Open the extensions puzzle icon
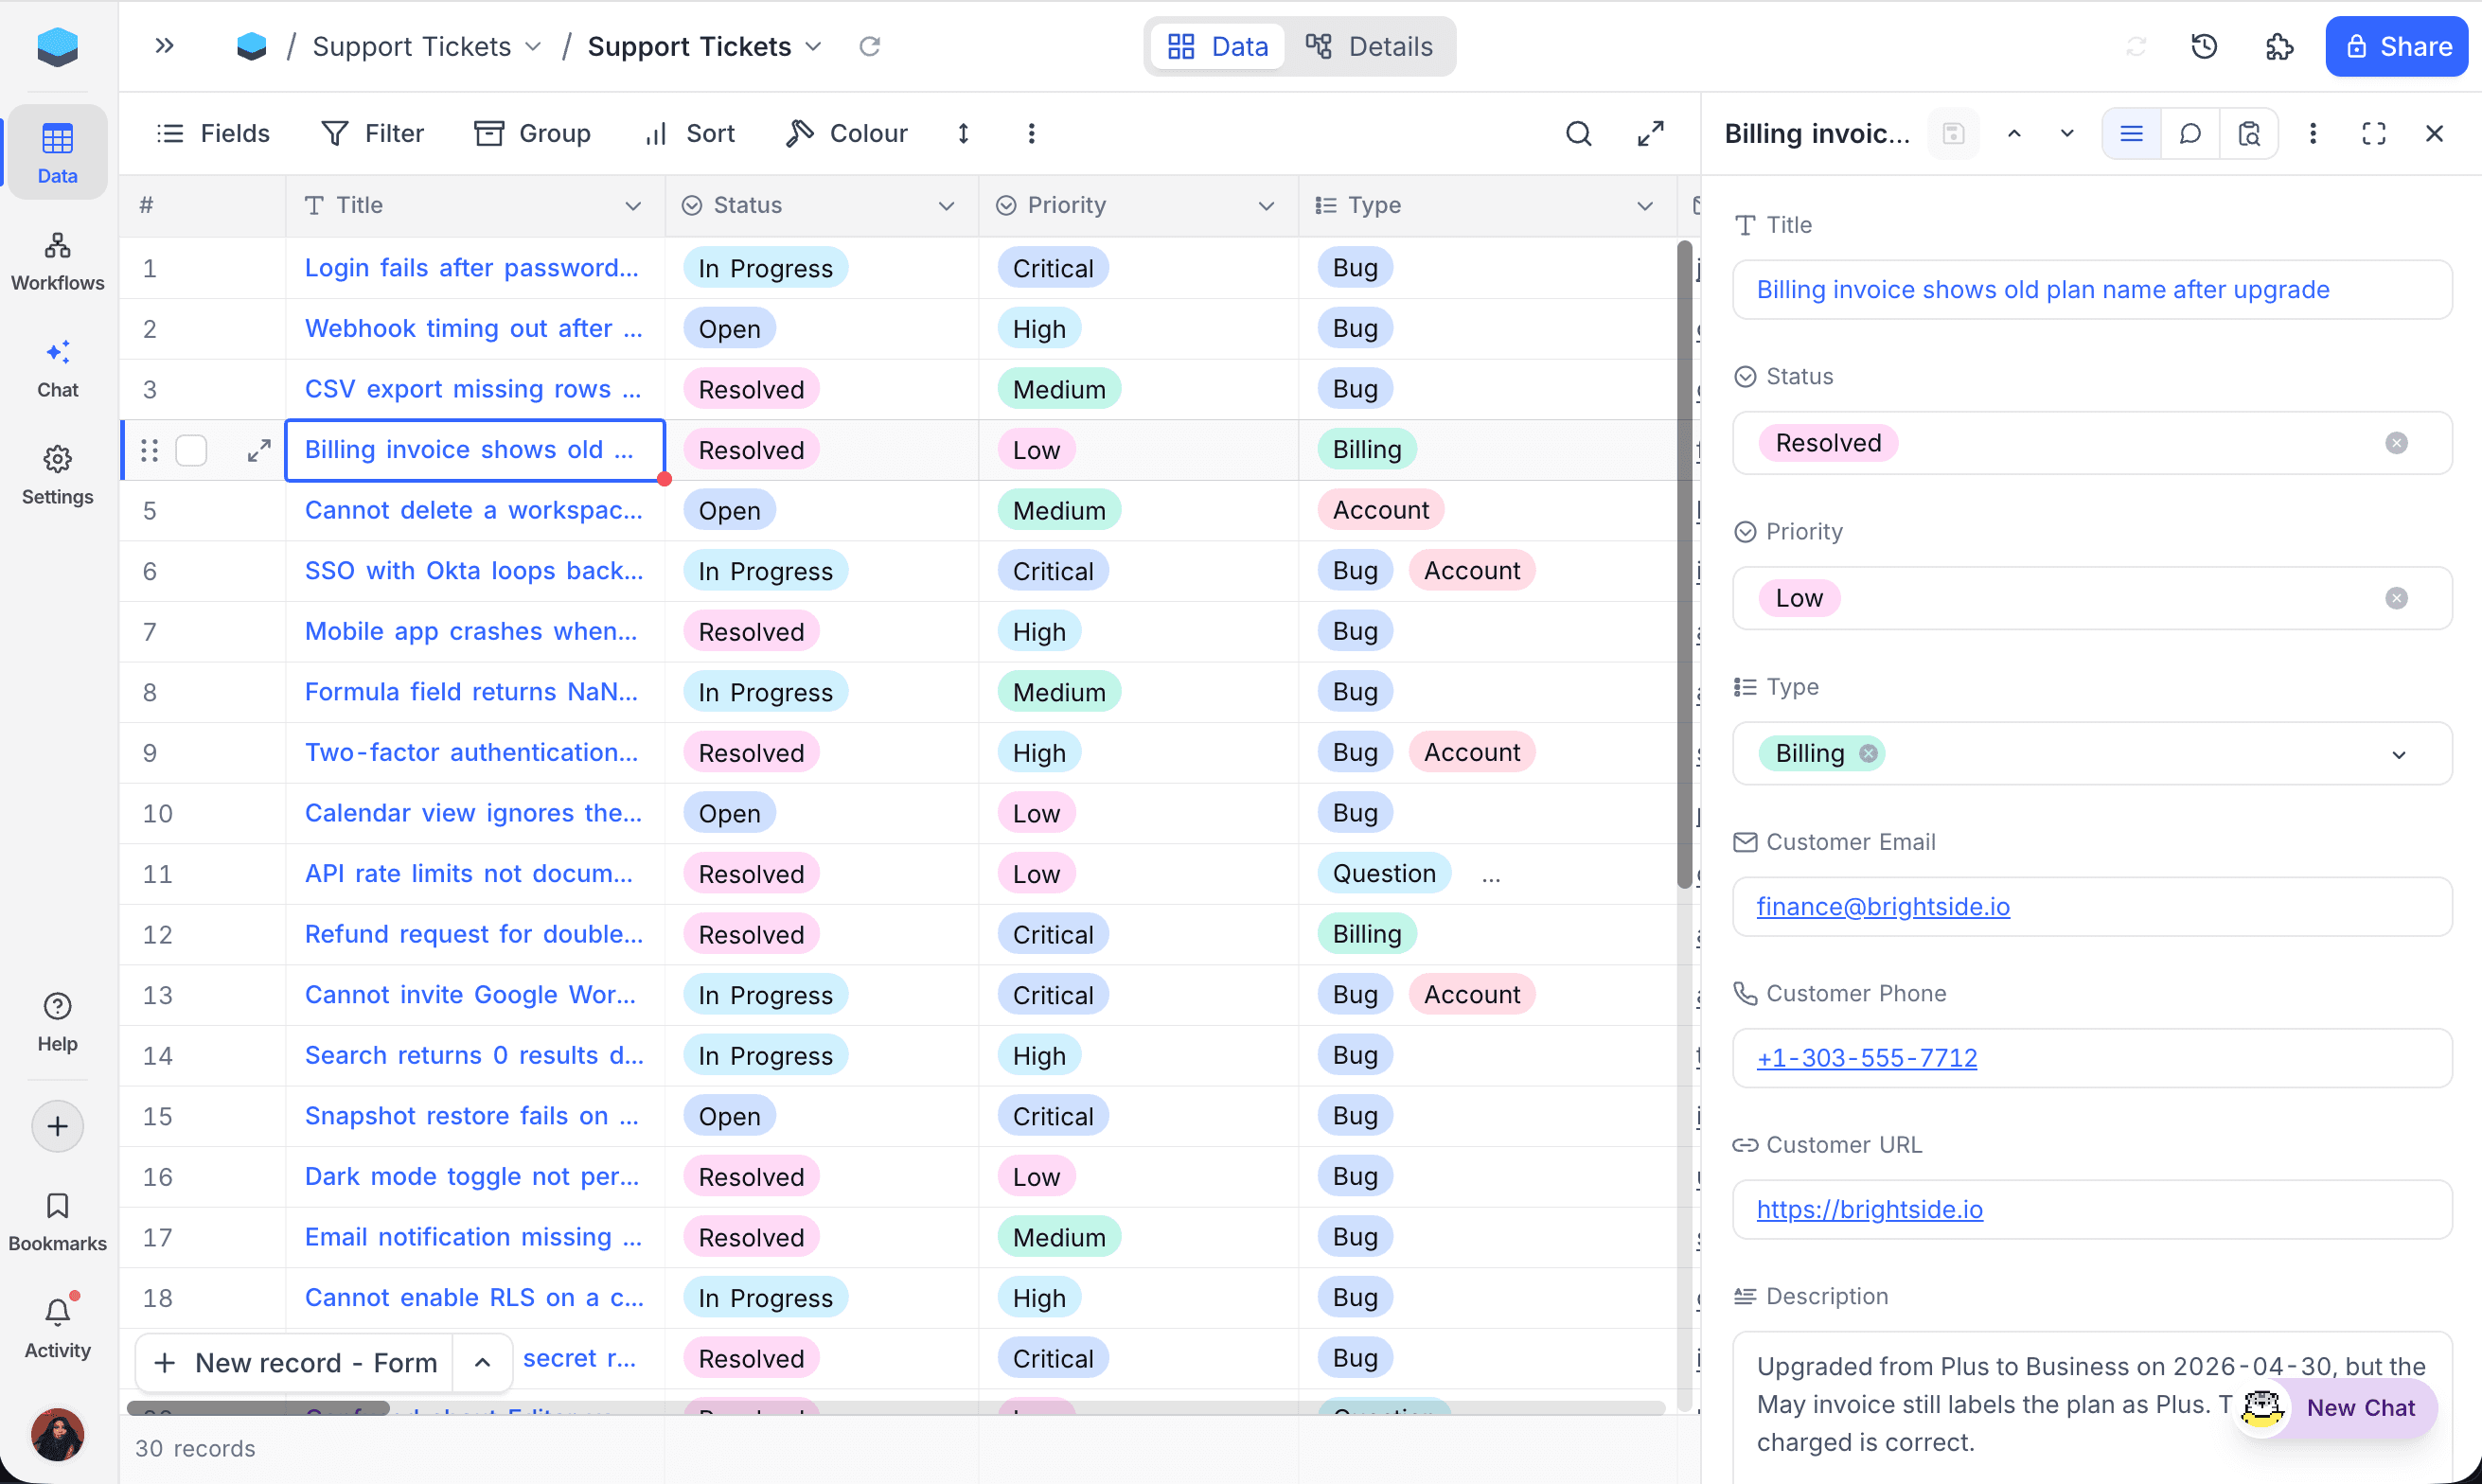The height and width of the screenshot is (1484, 2482). [2279, 46]
